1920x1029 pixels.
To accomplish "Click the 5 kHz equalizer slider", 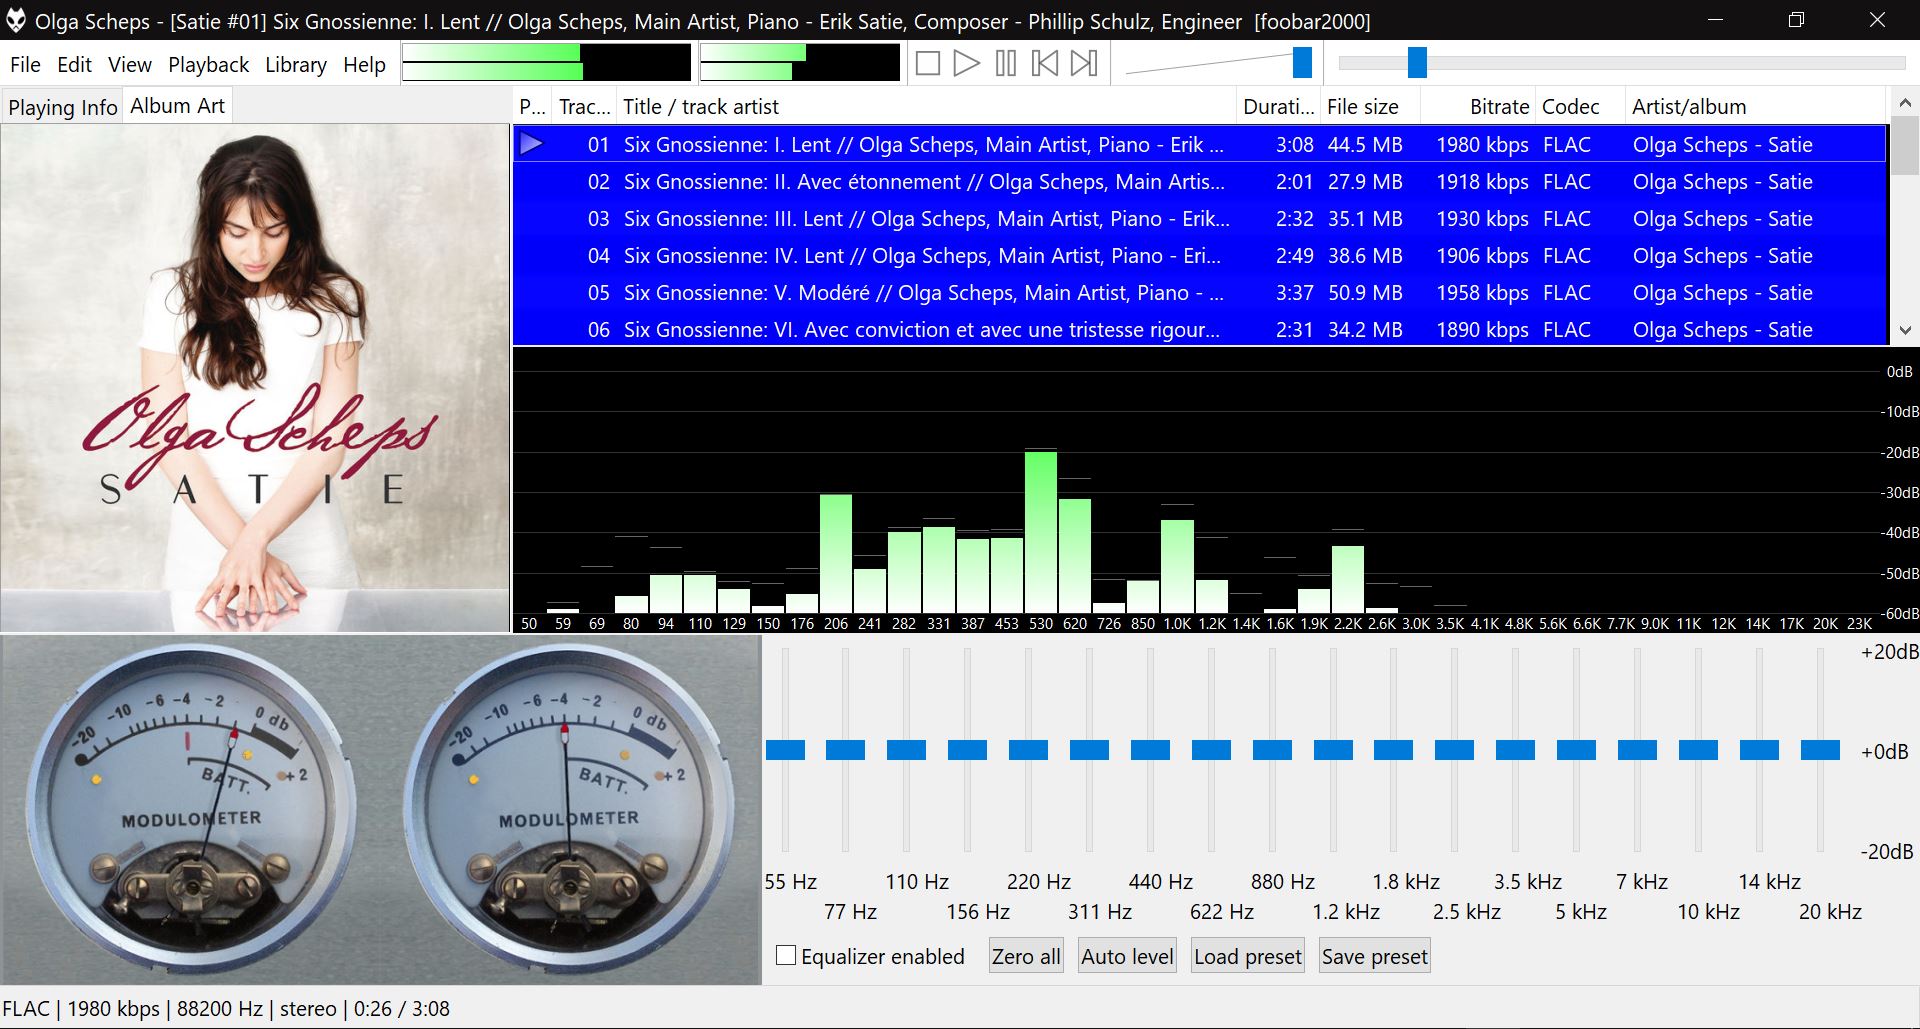I will click(1577, 750).
